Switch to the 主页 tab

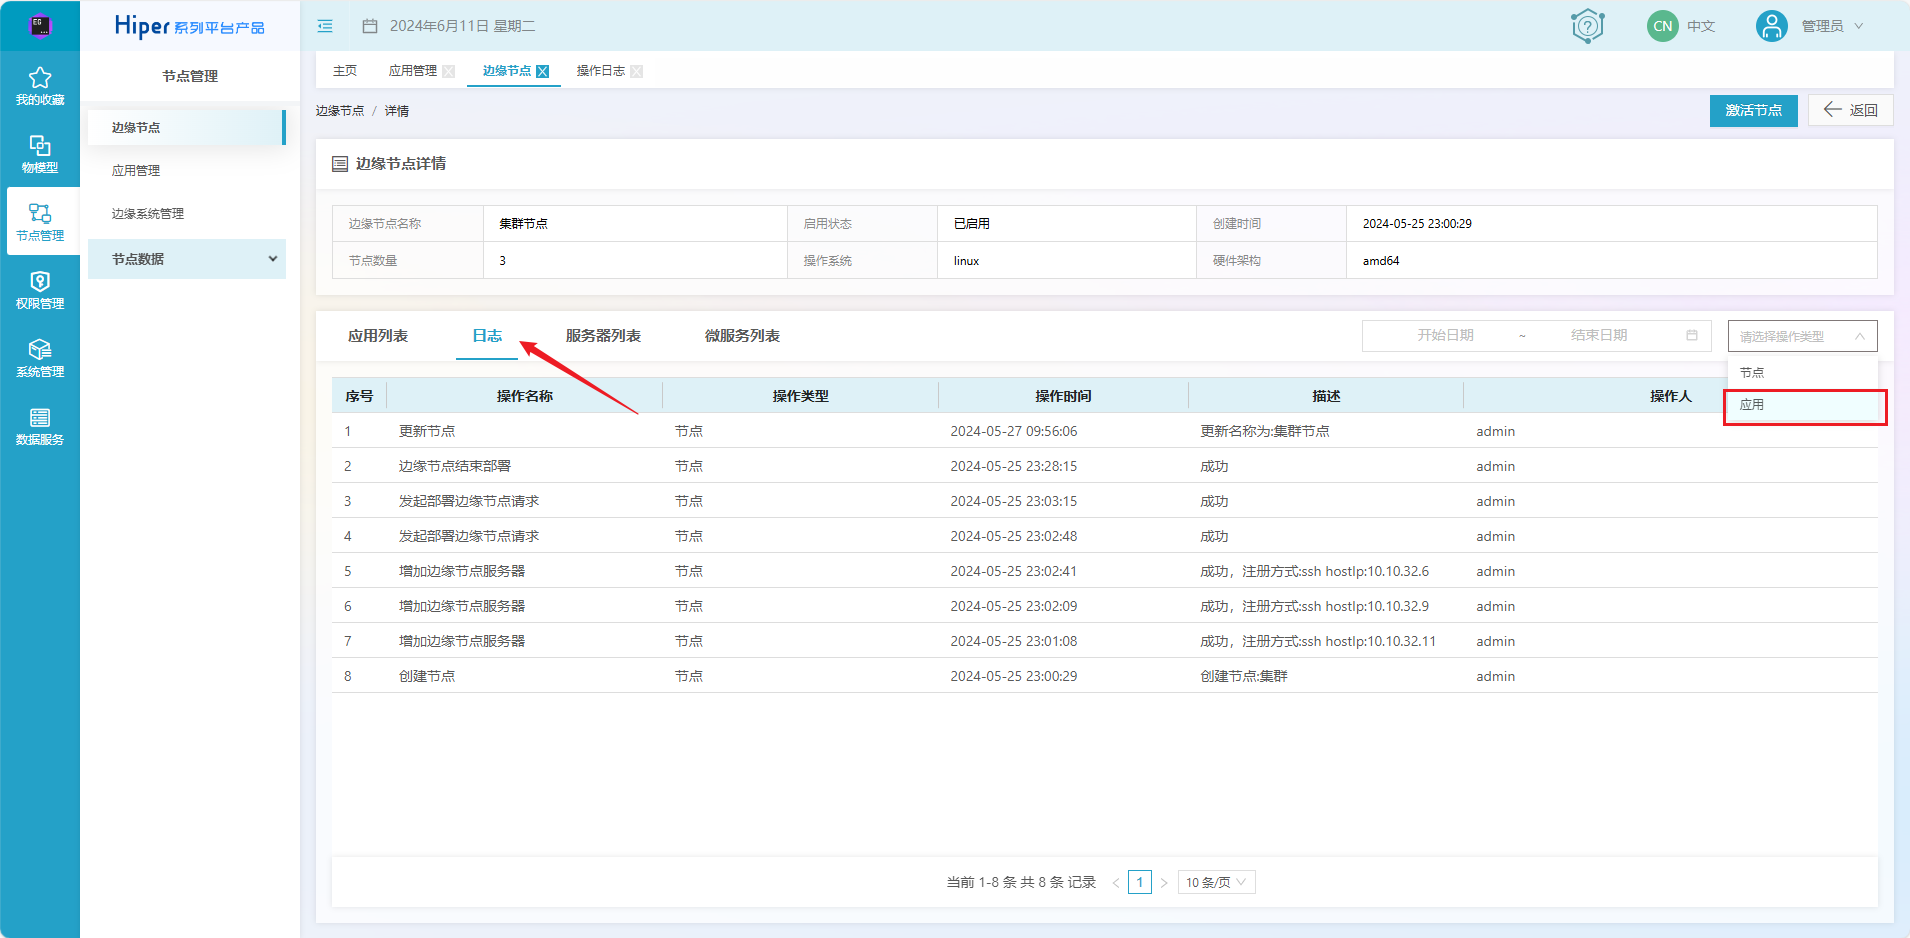[x=345, y=71]
